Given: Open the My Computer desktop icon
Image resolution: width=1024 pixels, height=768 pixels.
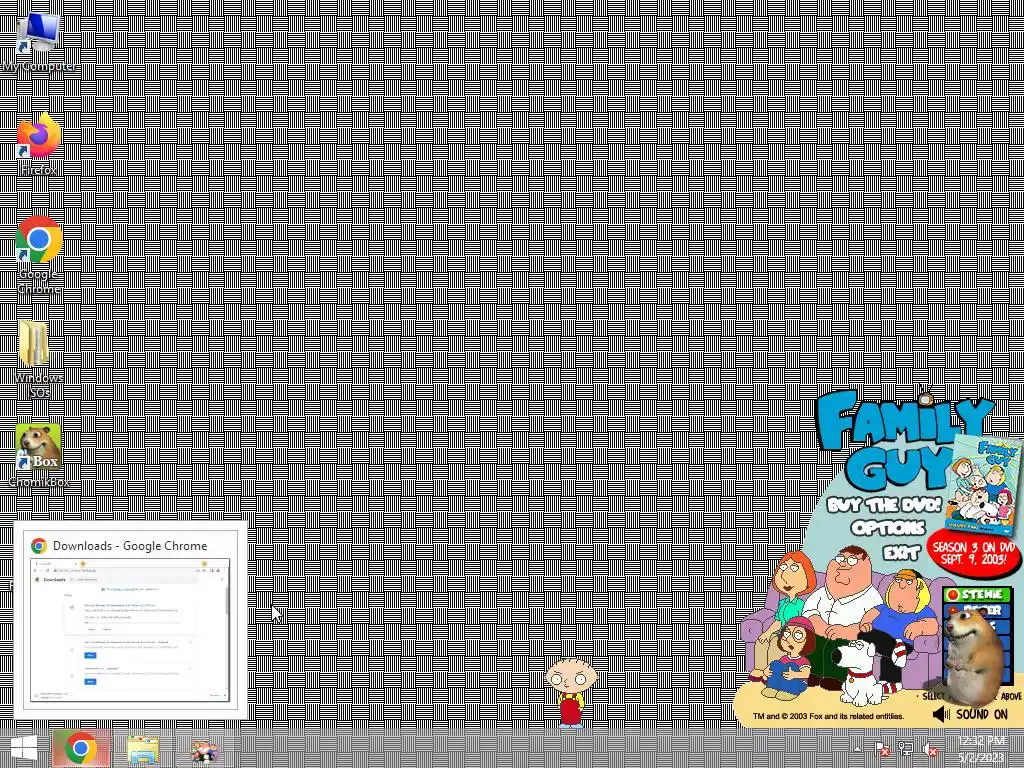Looking at the screenshot, I should pyautogui.click(x=39, y=39).
